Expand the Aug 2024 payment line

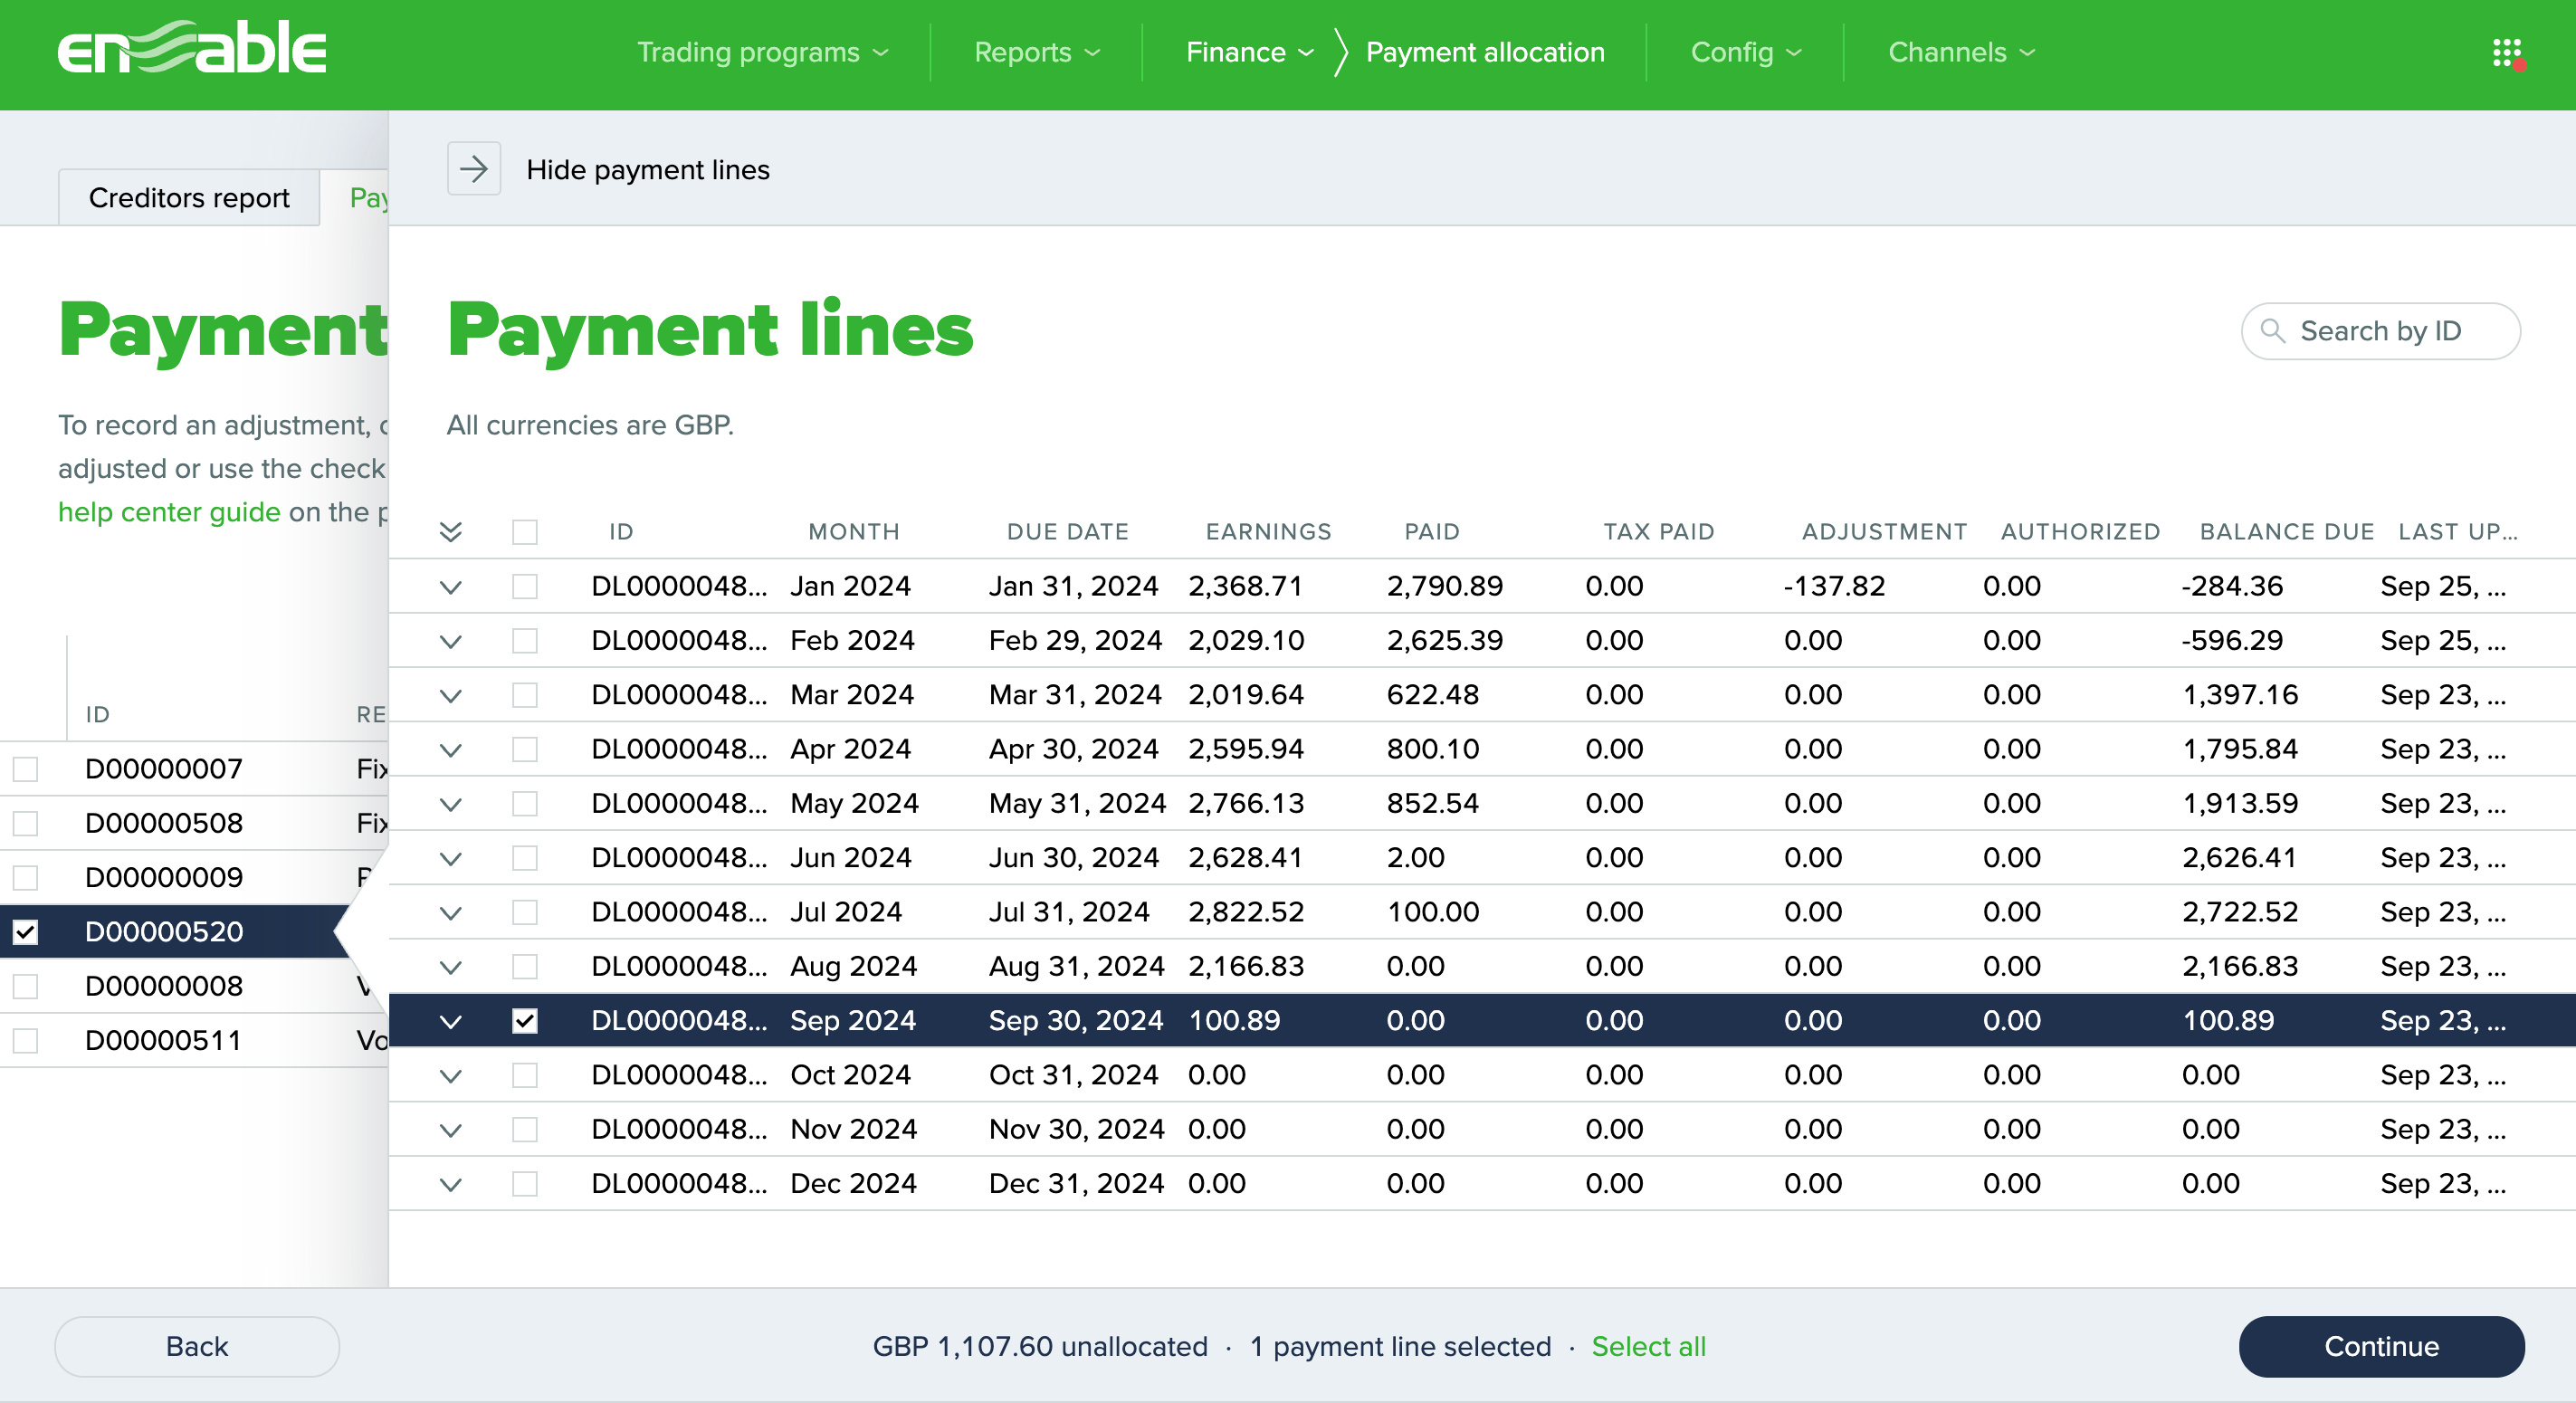[x=451, y=967]
